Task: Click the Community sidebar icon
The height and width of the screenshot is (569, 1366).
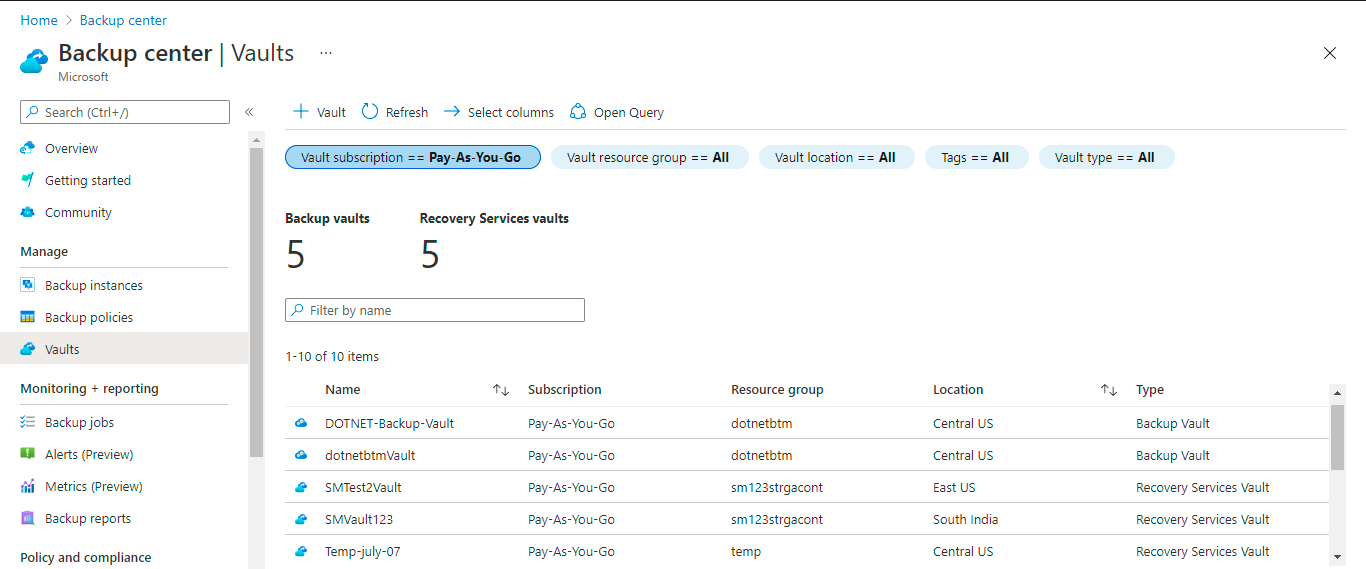Action: tap(28, 212)
